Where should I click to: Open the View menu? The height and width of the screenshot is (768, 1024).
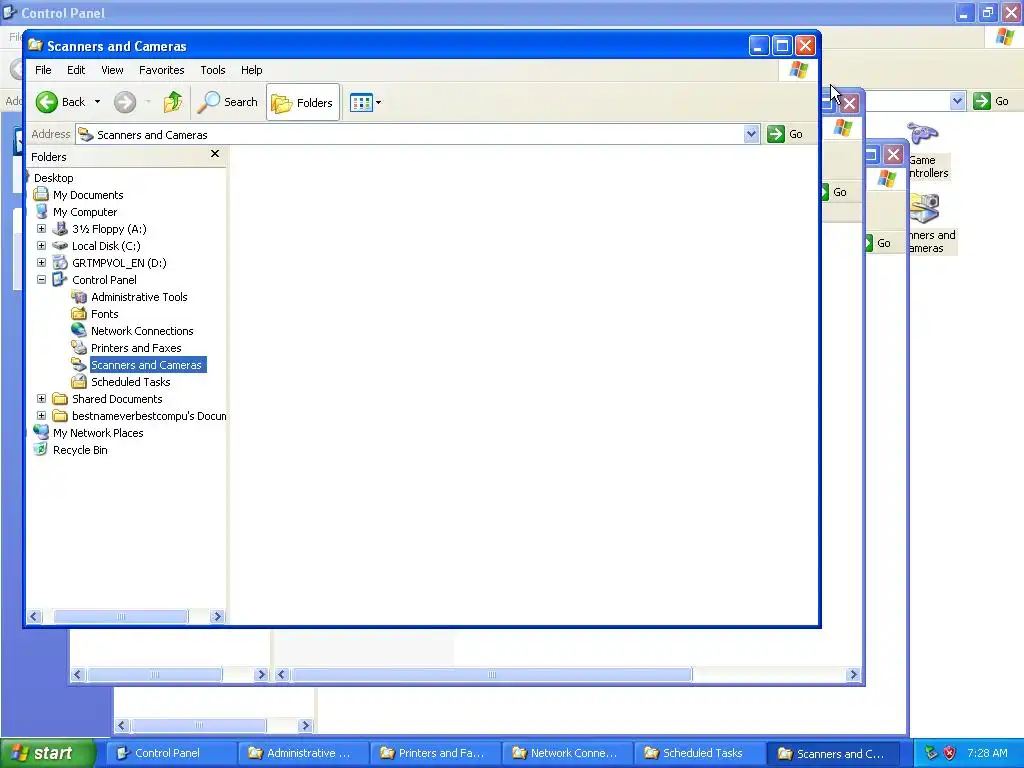click(112, 70)
